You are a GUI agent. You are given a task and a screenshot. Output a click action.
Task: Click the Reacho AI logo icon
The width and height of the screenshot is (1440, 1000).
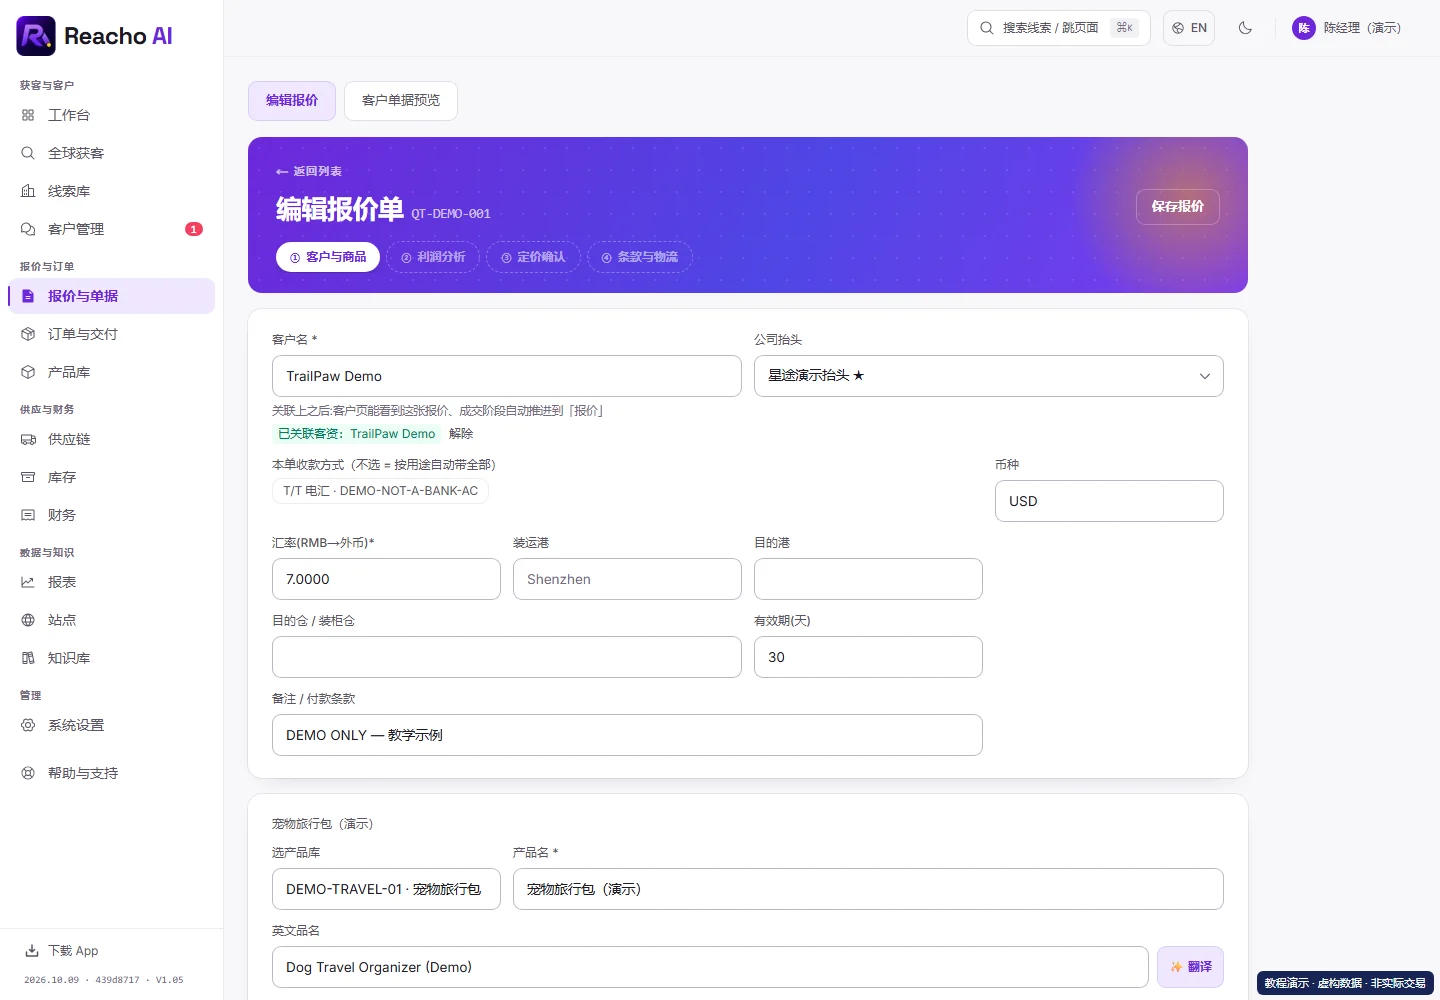click(x=36, y=36)
